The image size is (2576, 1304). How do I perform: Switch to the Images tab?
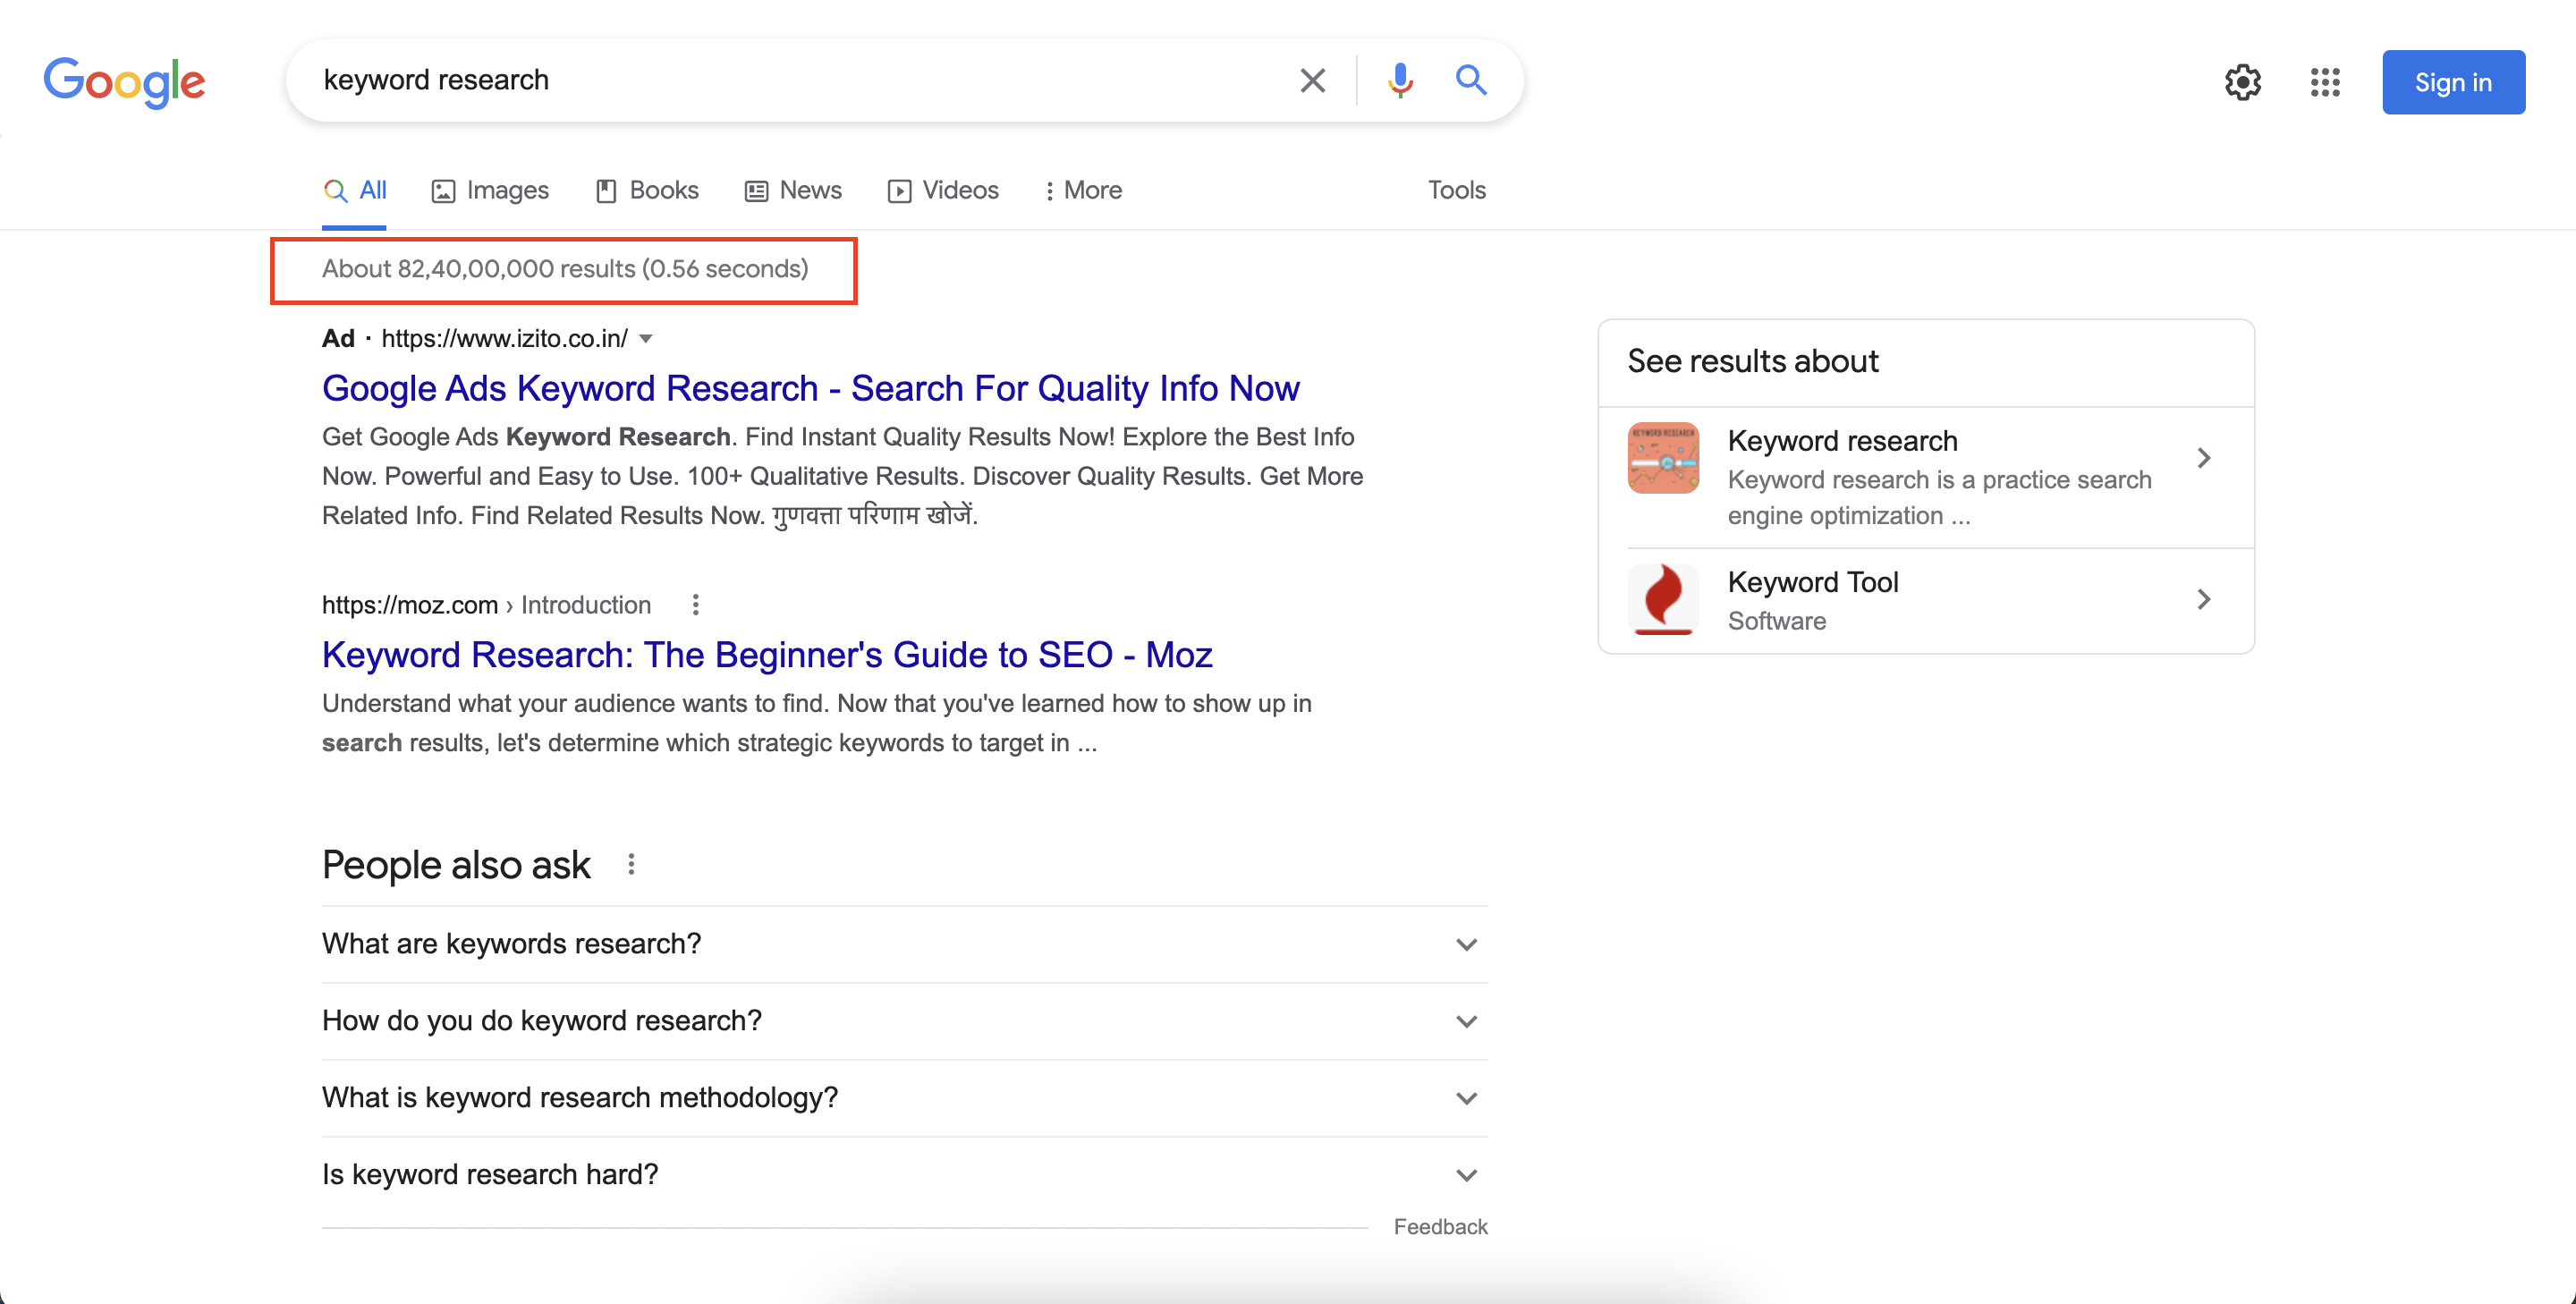490,190
